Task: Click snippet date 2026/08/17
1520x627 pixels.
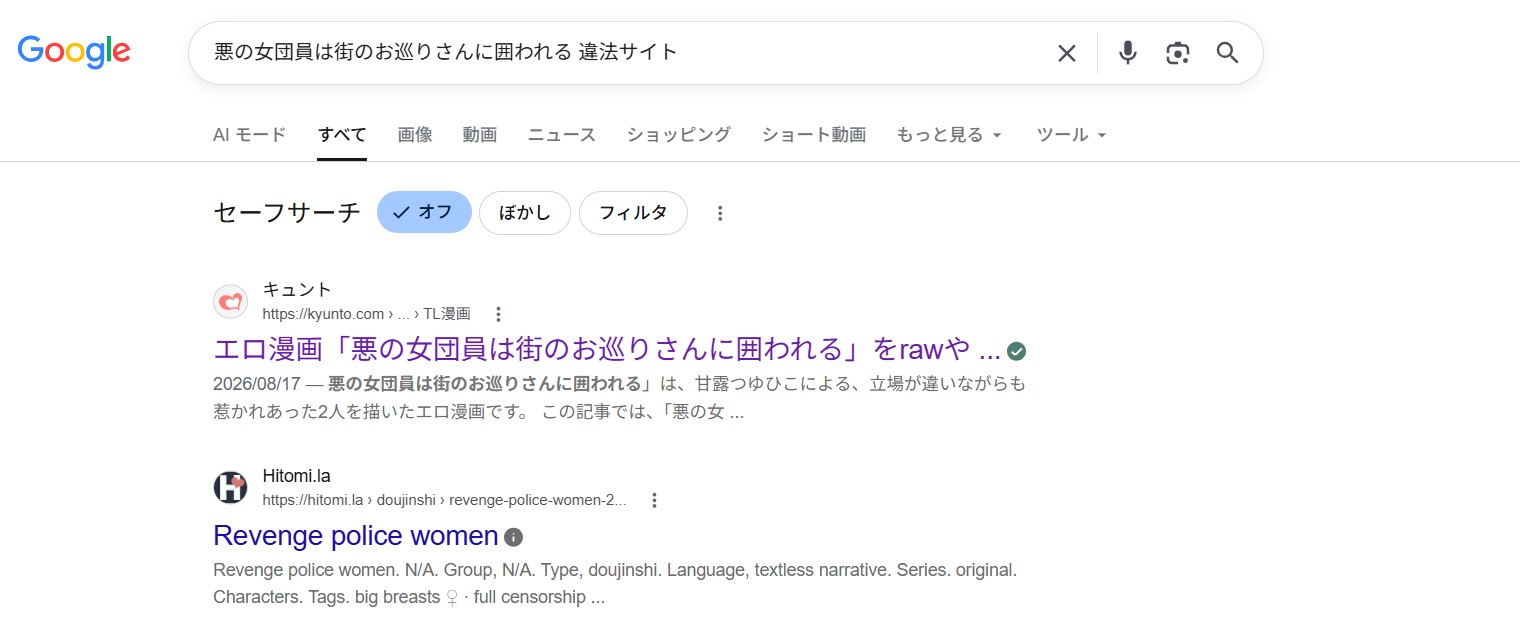Action: (257, 384)
